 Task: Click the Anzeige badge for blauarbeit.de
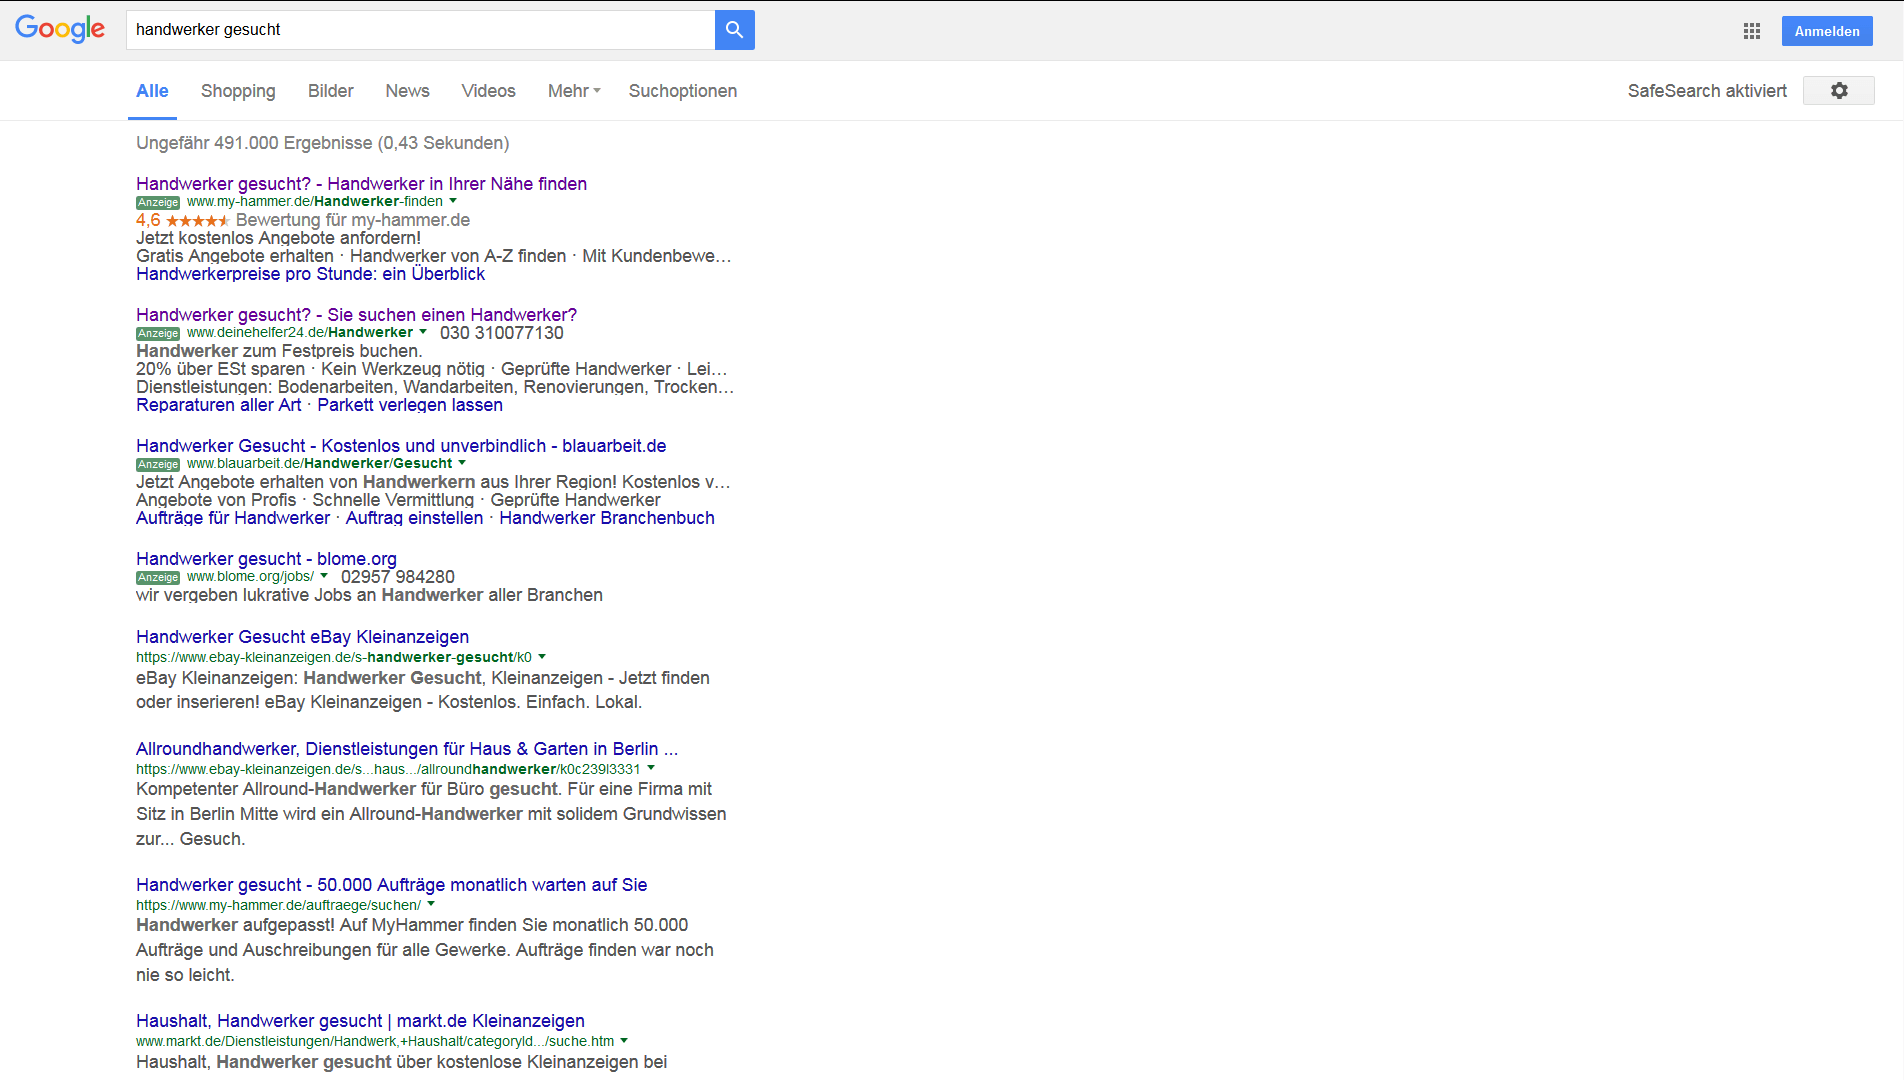pyautogui.click(x=158, y=465)
